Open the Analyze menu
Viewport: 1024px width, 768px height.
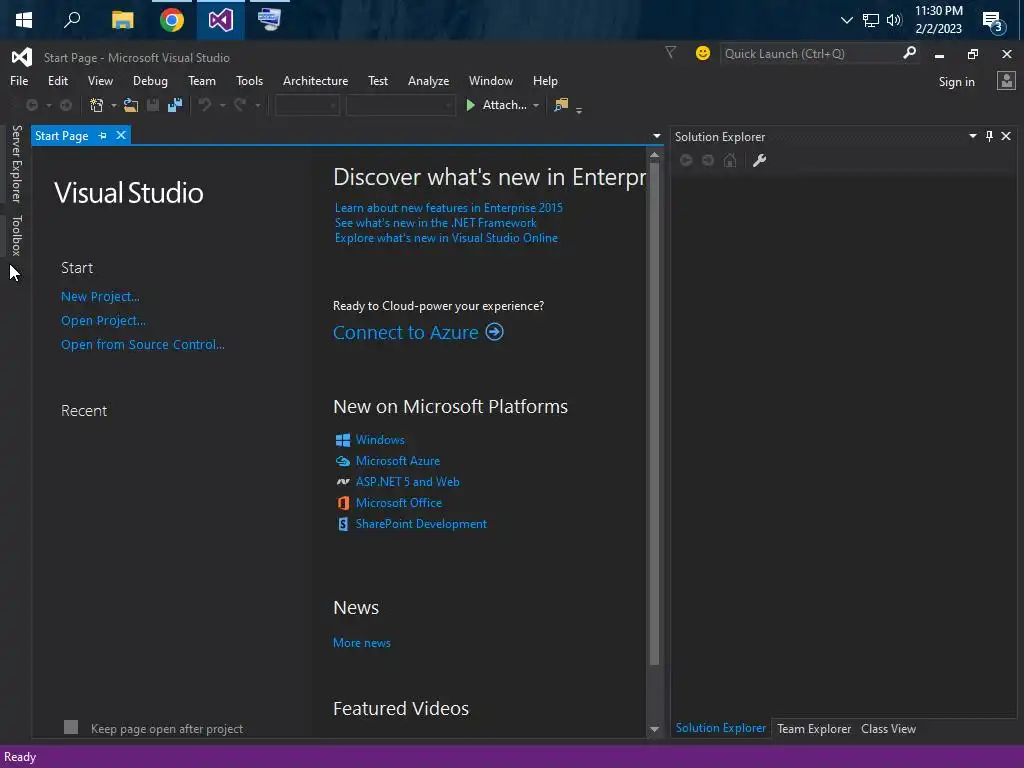pyautogui.click(x=428, y=81)
